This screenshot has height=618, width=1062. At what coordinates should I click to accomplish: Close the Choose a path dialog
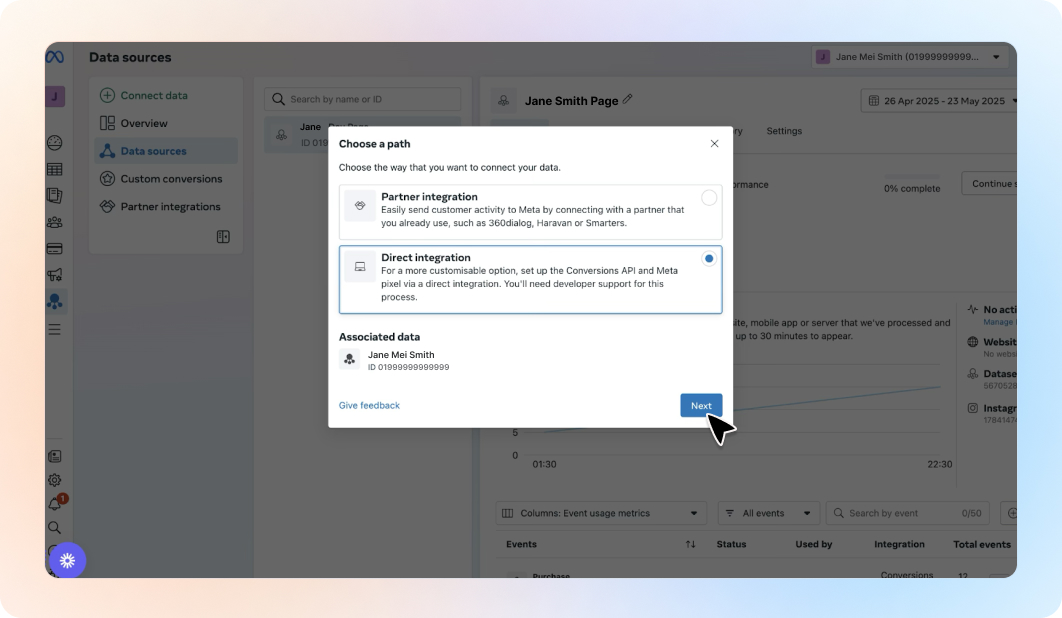coord(714,144)
